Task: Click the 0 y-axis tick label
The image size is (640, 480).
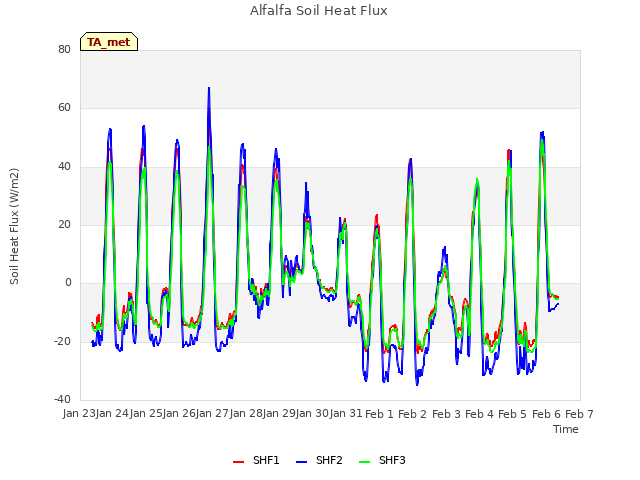Action: point(68,282)
